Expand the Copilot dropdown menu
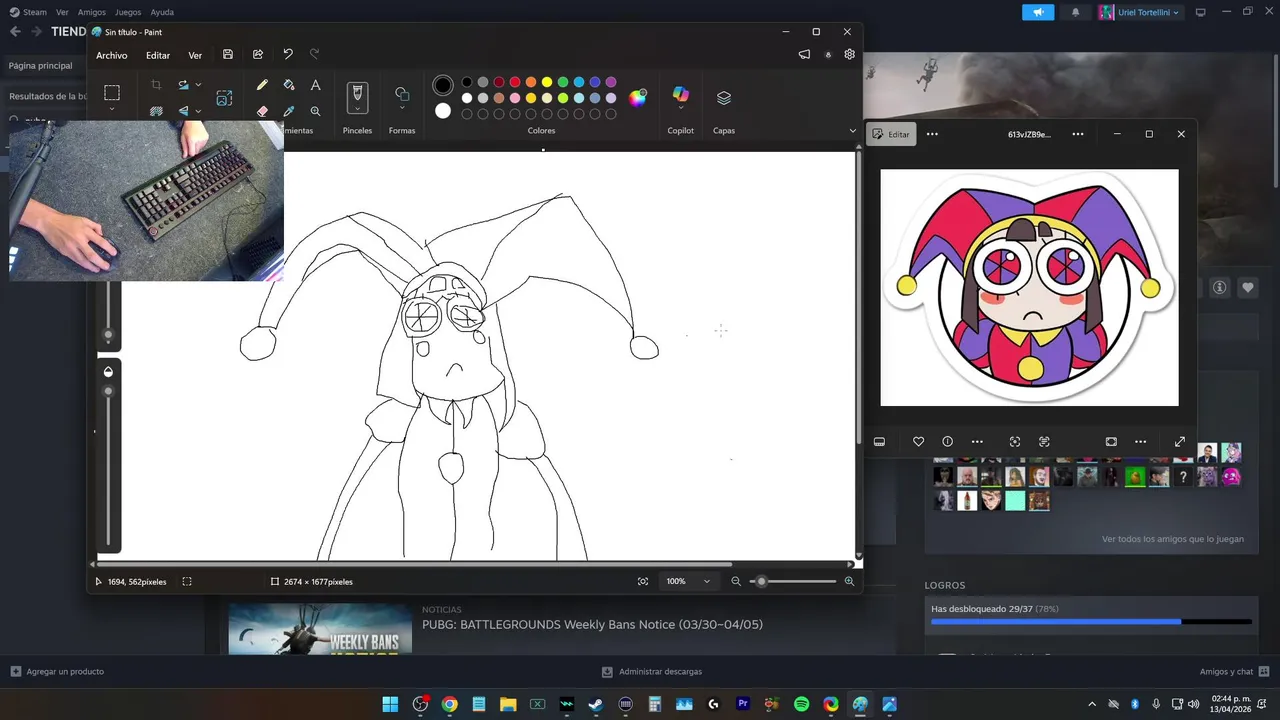The width and height of the screenshot is (1280, 720). point(681,109)
